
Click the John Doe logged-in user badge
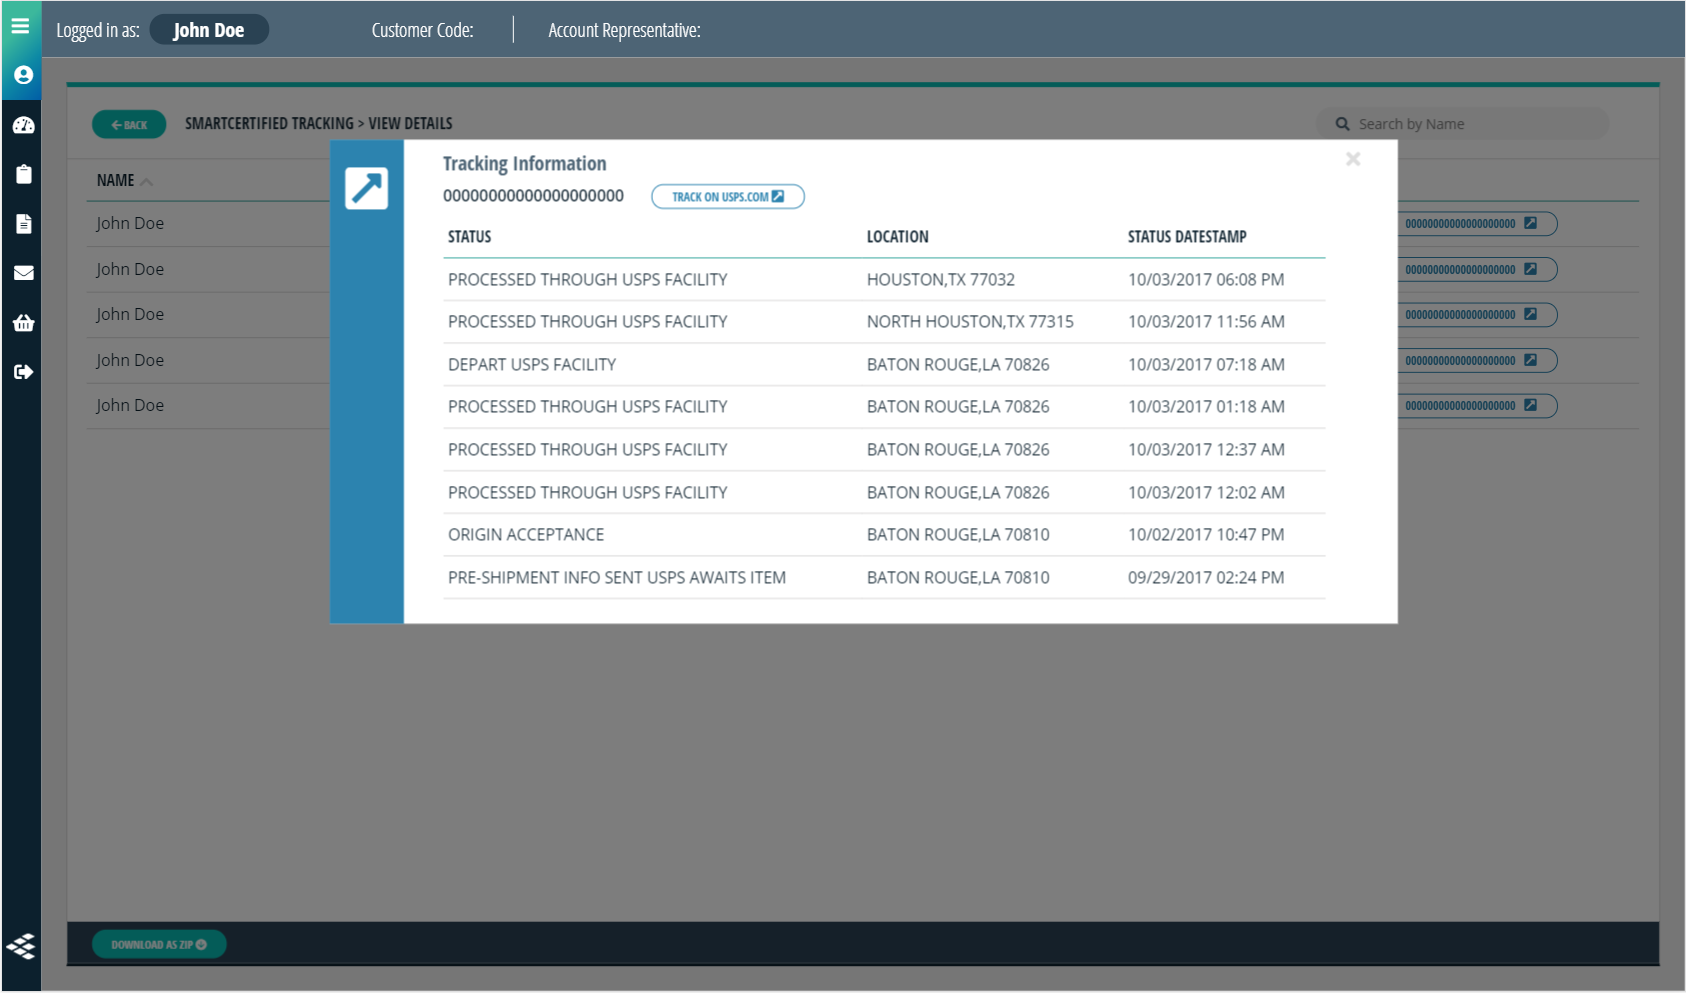coord(209,30)
